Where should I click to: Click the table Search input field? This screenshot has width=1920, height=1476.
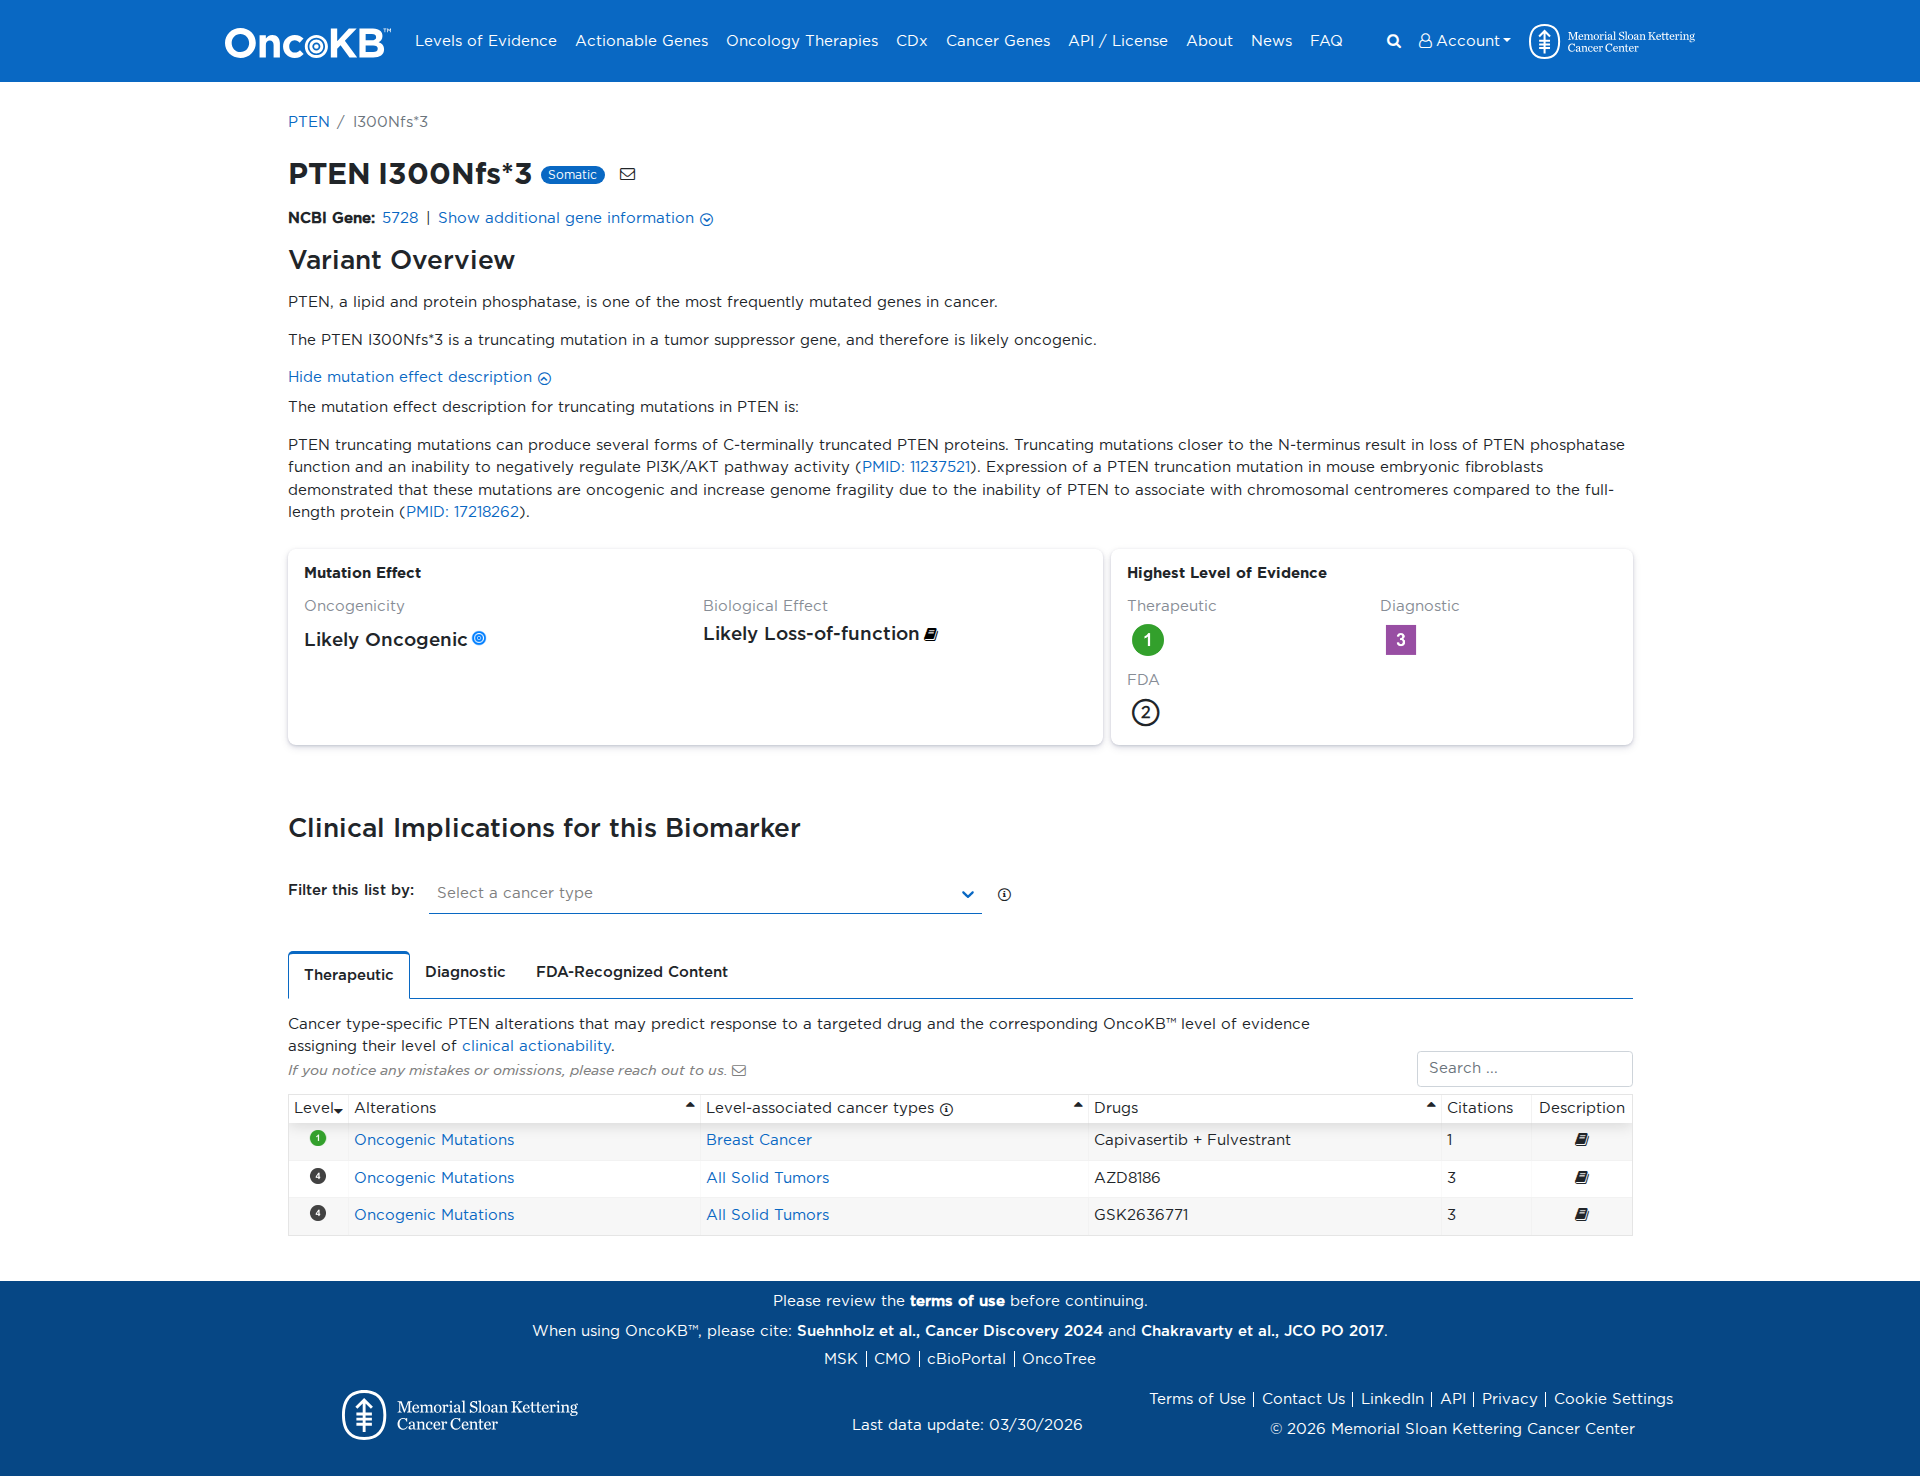[1524, 1068]
